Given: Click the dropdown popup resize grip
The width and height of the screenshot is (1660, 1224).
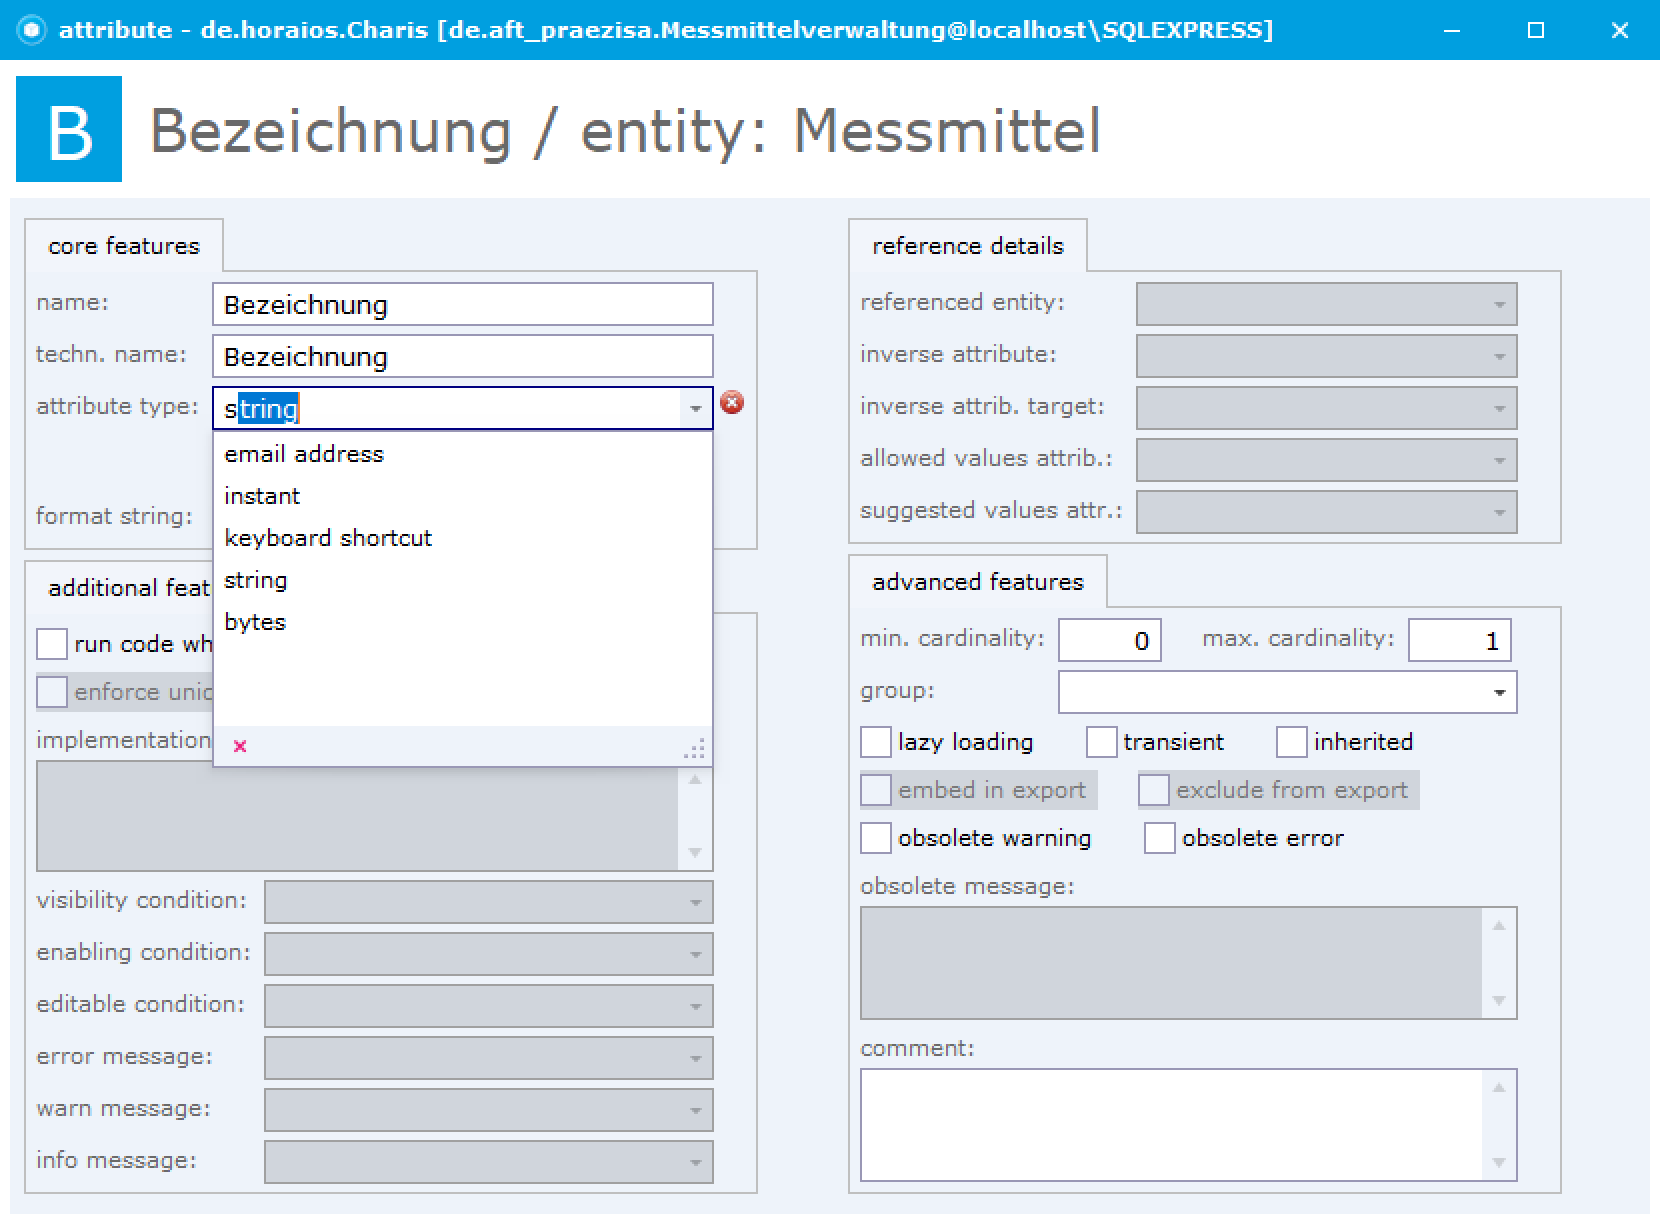Looking at the screenshot, I should tap(695, 749).
